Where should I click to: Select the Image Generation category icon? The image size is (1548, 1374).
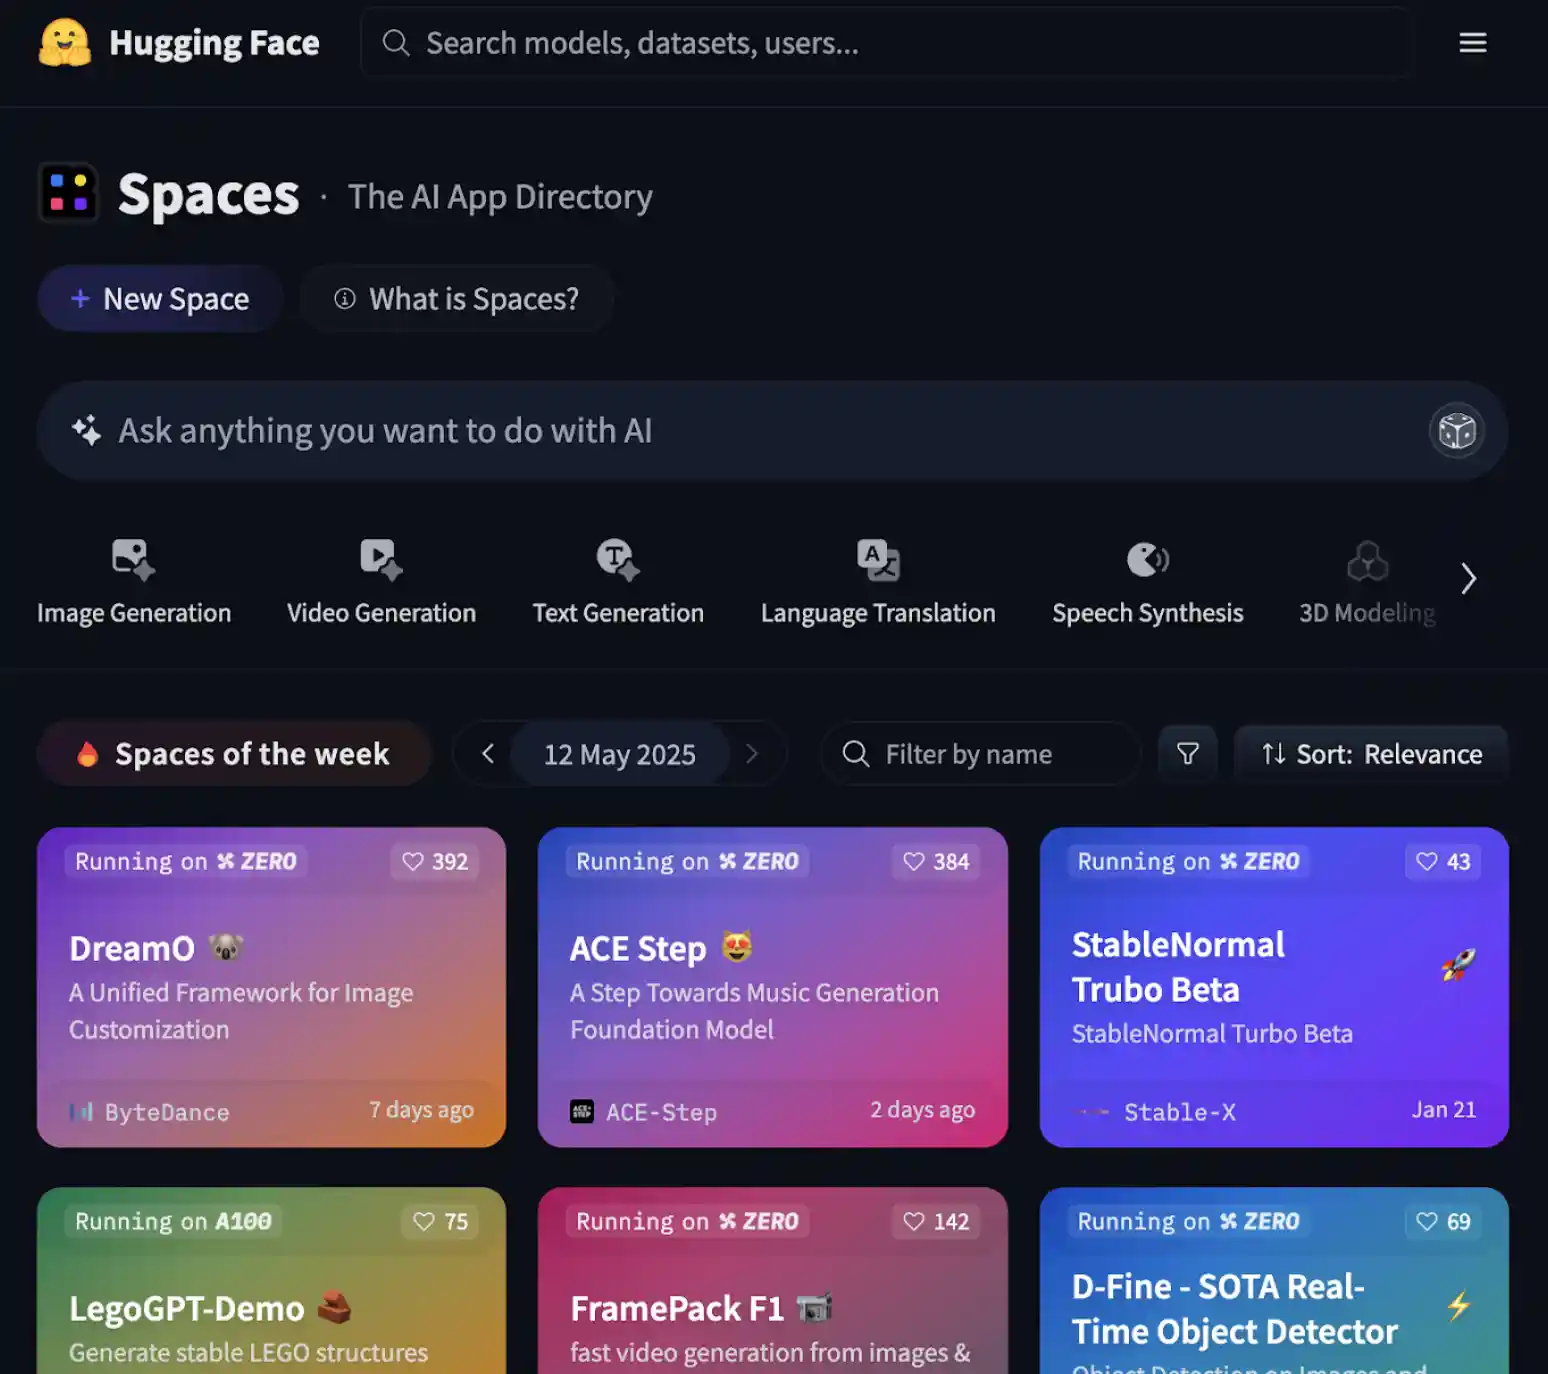pyautogui.click(x=133, y=560)
